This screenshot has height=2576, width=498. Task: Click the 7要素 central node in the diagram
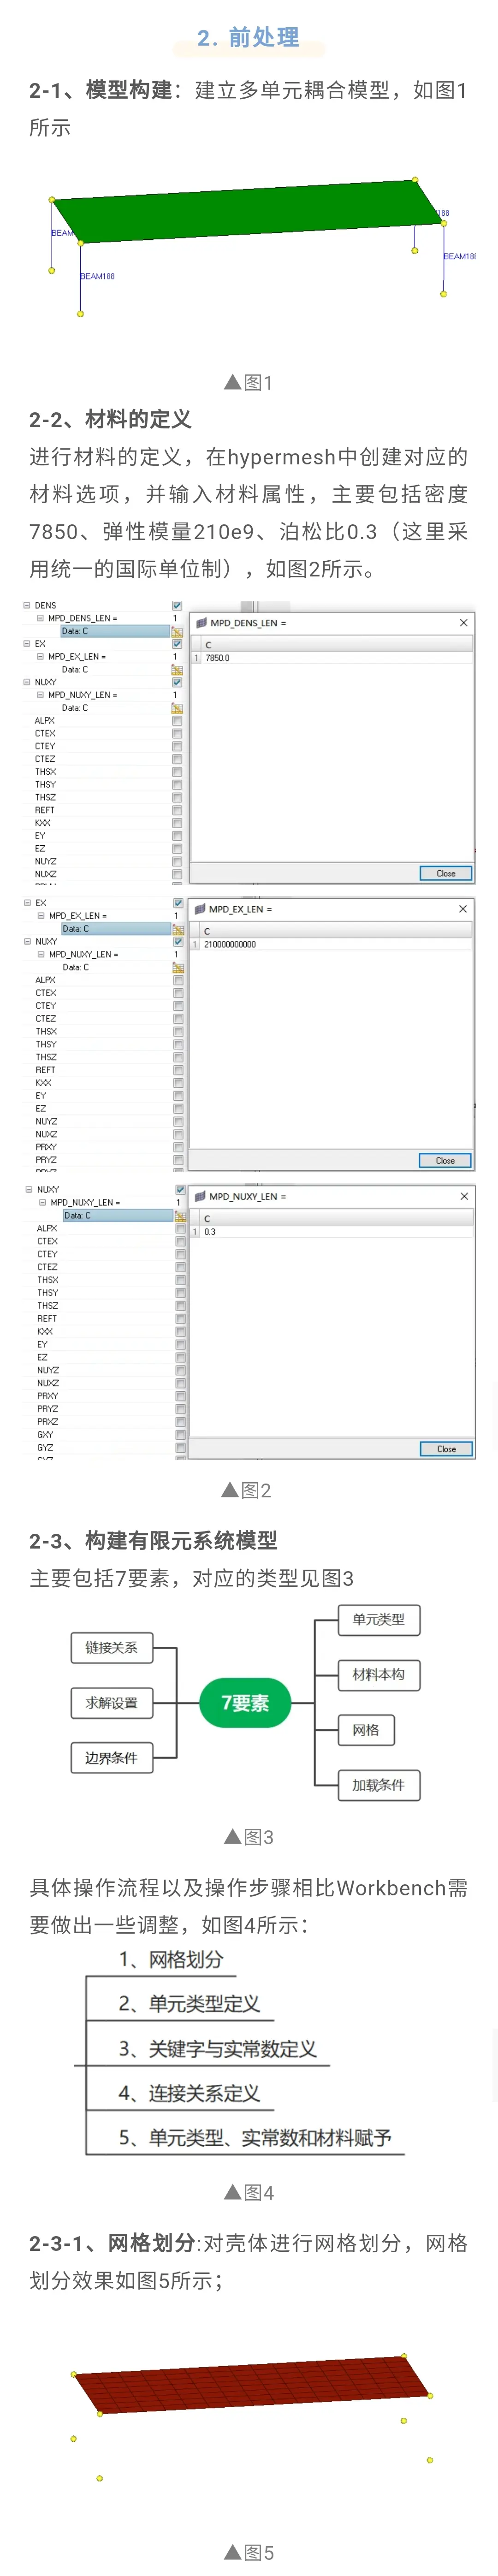tap(245, 1703)
